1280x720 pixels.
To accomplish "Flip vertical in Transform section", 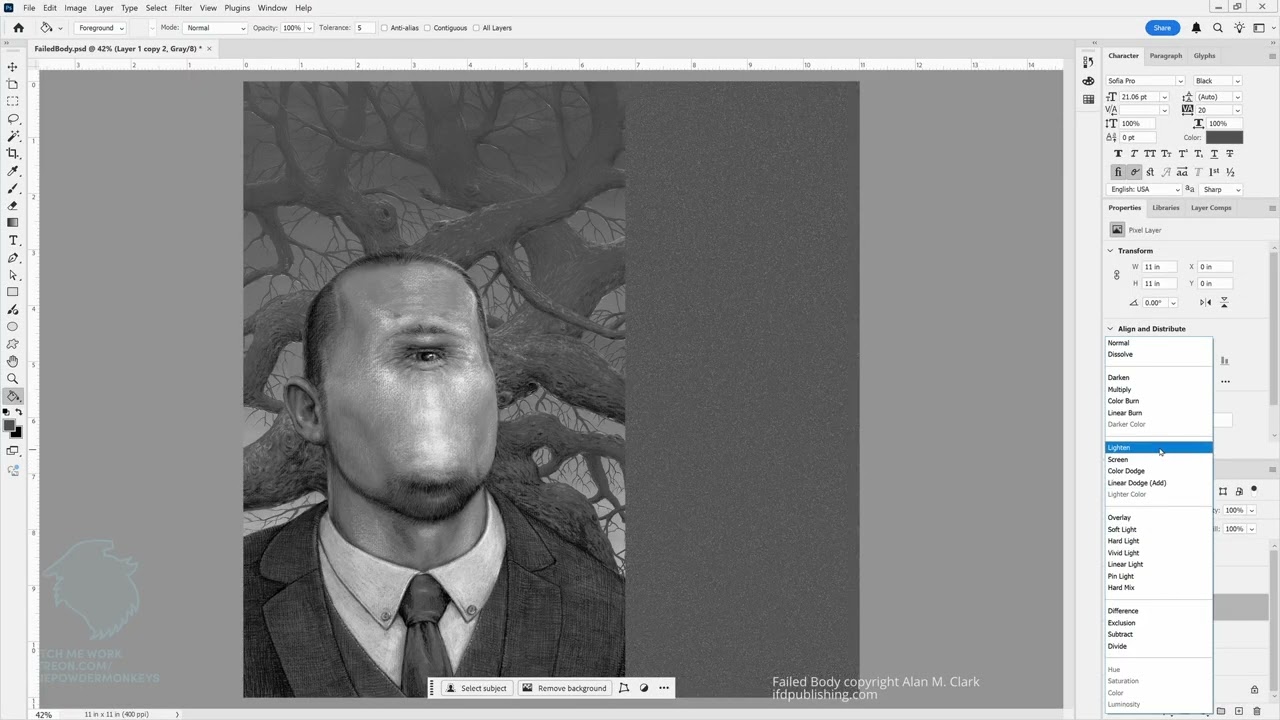I will point(1224,302).
